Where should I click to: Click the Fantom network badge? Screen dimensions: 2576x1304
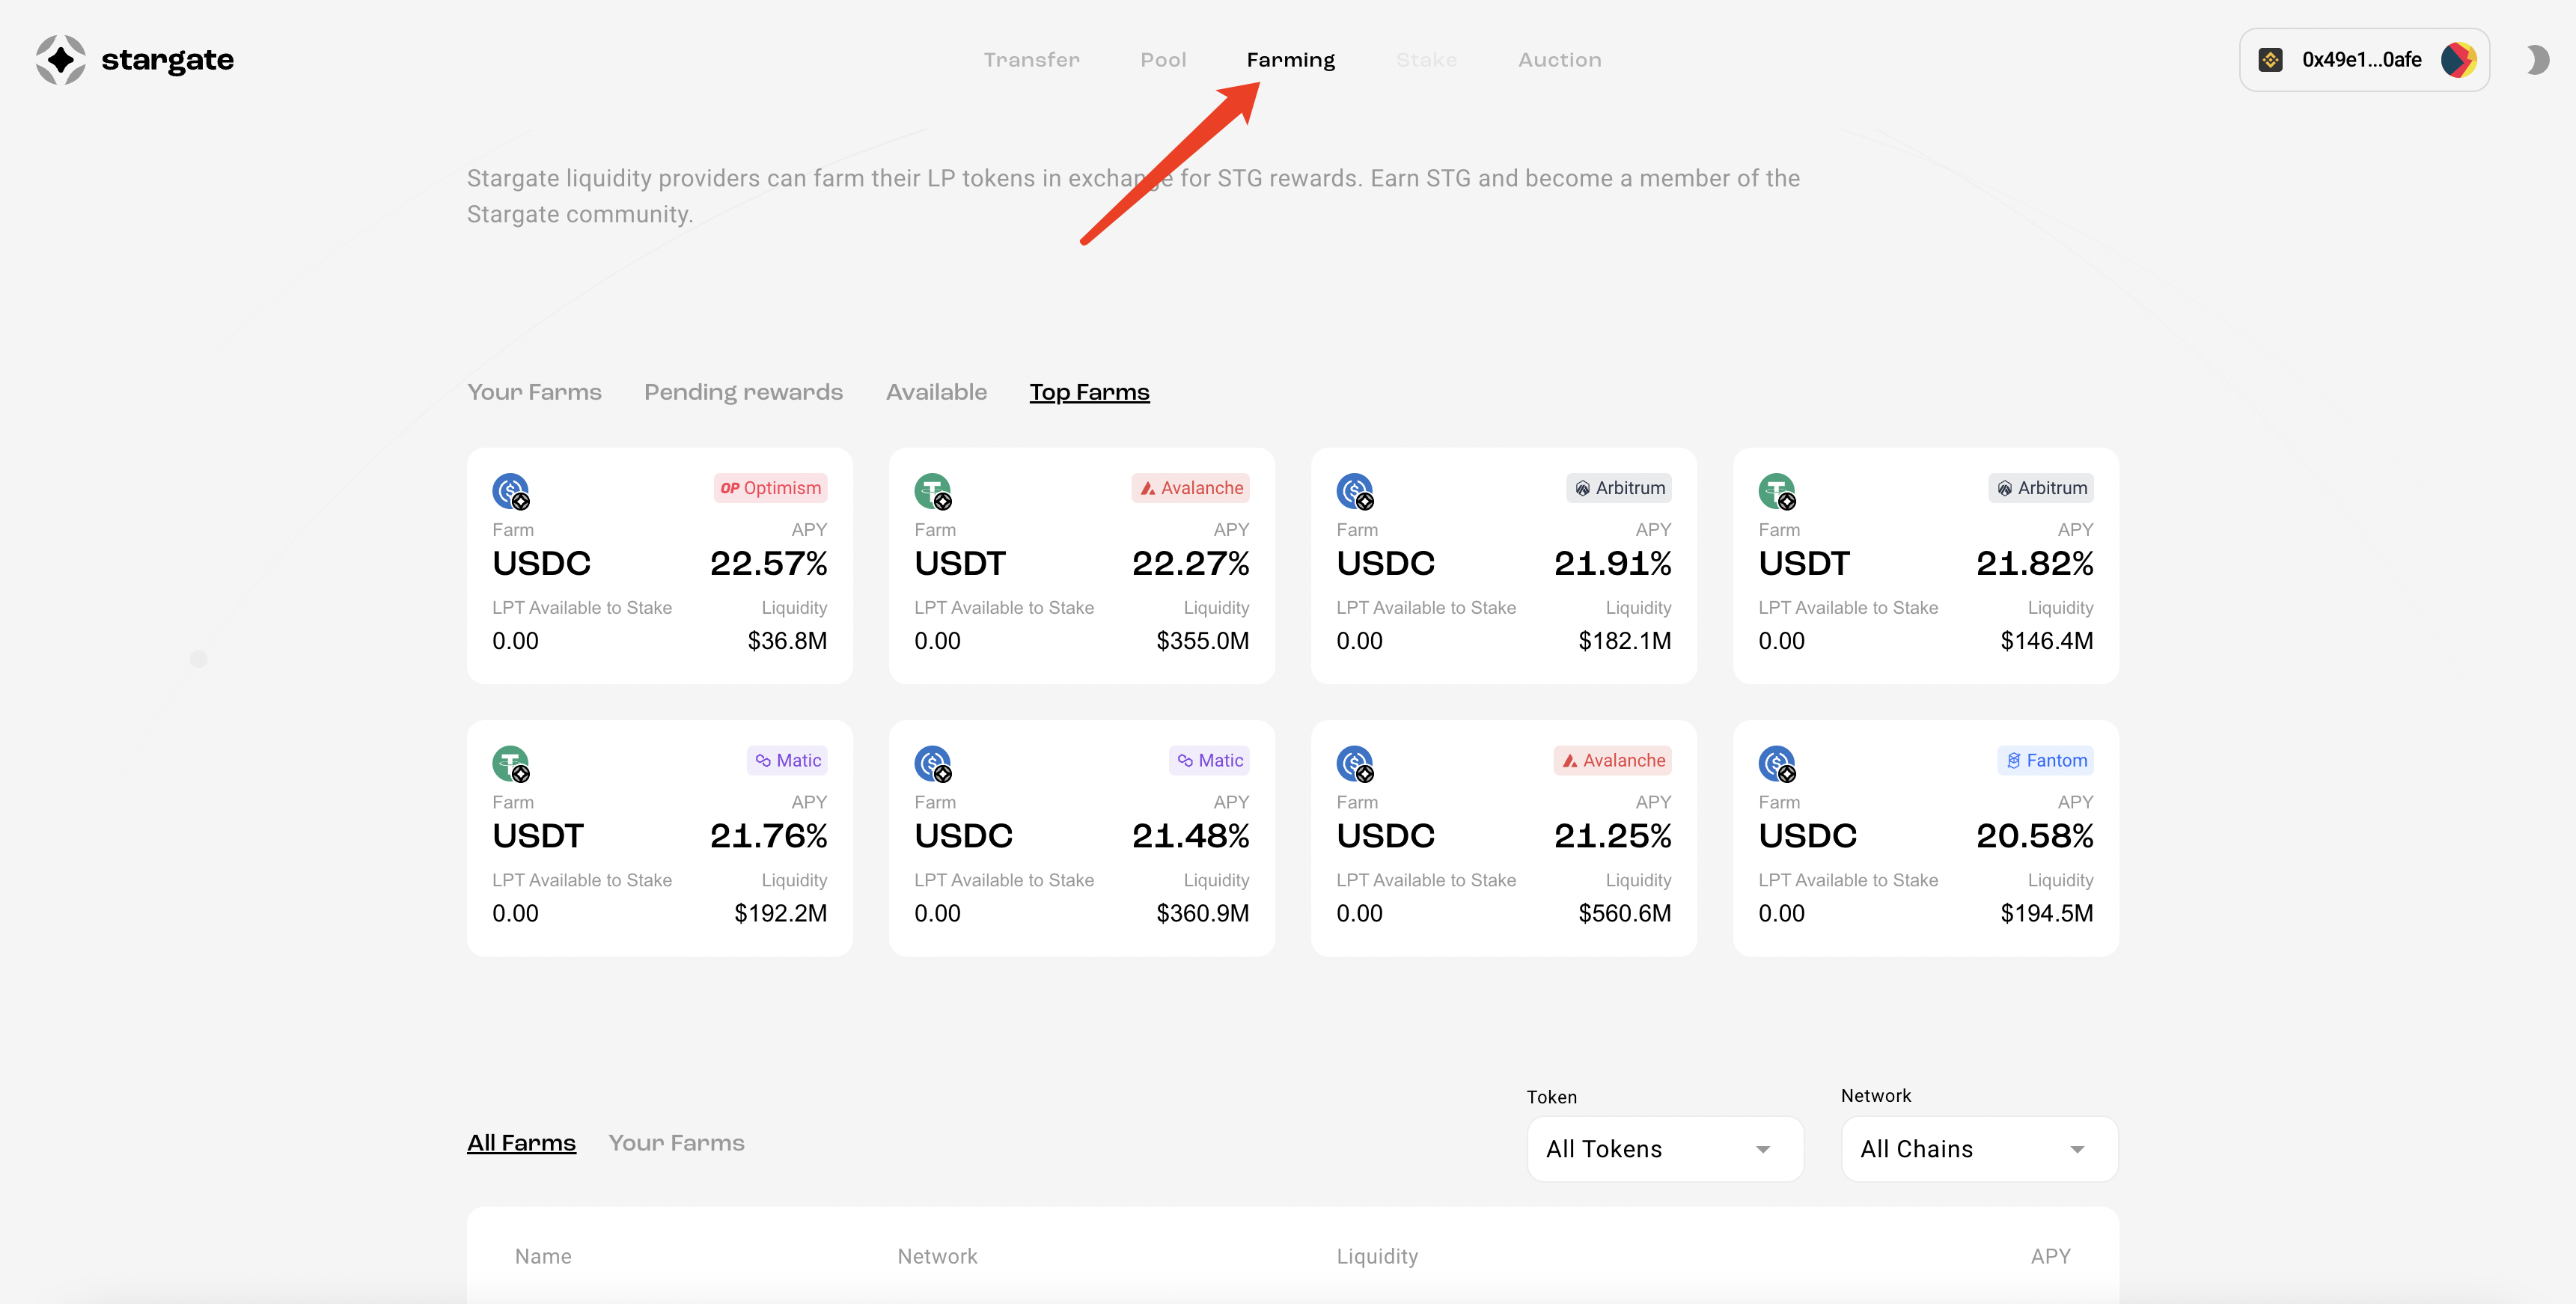point(2045,760)
